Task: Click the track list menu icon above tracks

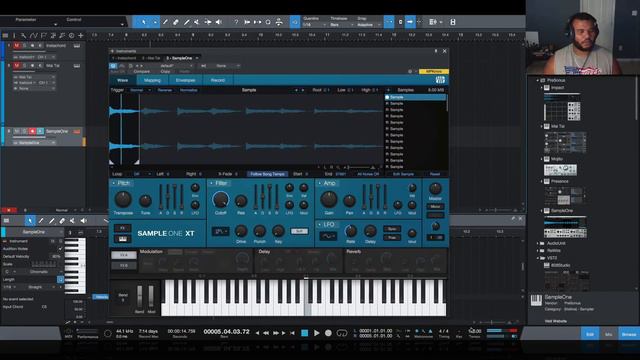Action: point(5,36)
